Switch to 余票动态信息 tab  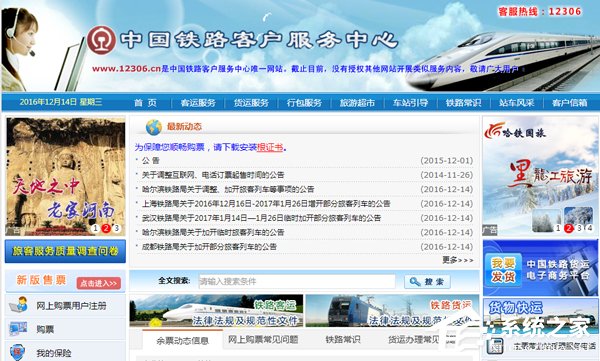pyautogui.click(x=182, y=340)
